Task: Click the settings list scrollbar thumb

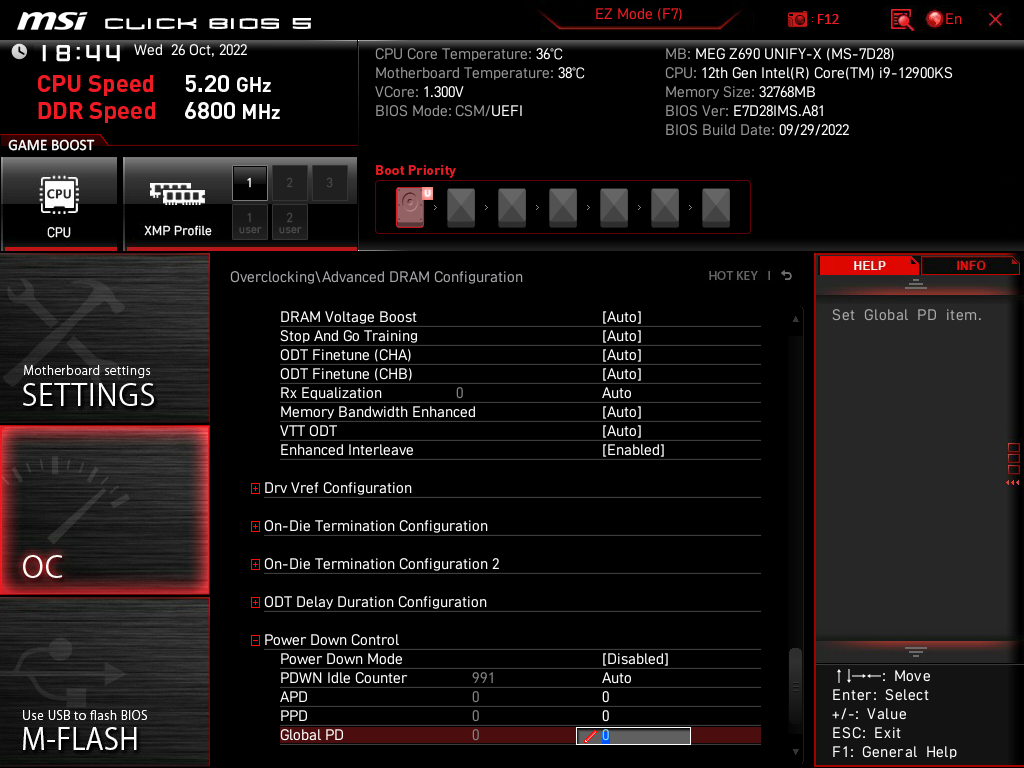Action: point(795,685)
